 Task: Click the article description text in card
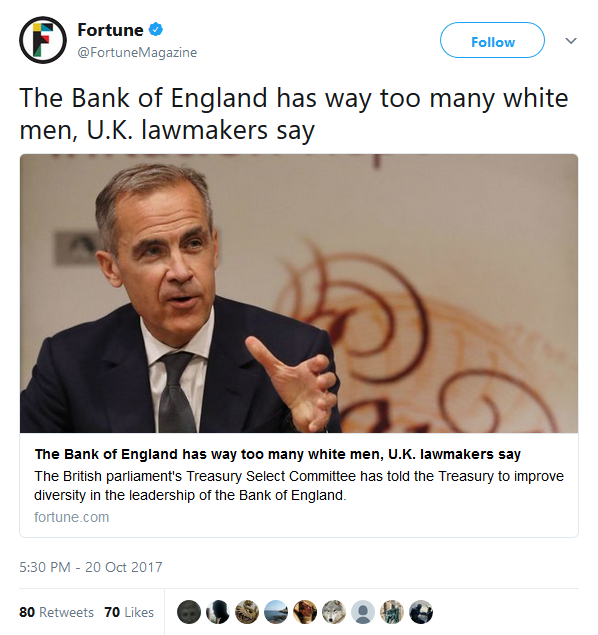pyautogui.click(x=299, y=486)
